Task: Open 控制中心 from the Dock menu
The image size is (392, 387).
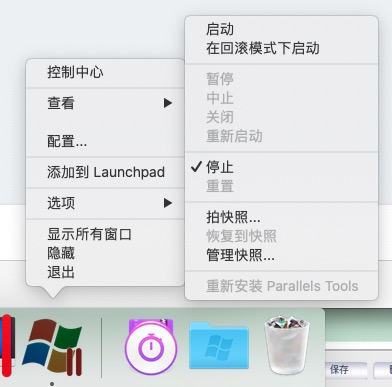Action: (105, 72)
